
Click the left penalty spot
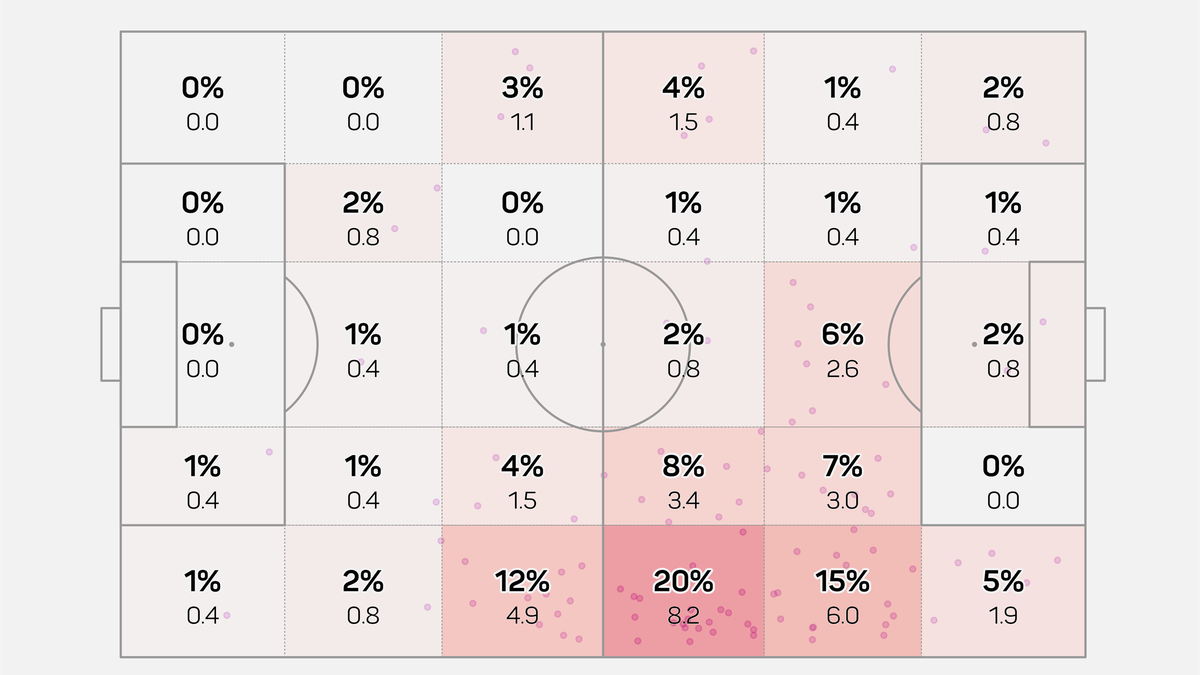(x=231, y=344)
